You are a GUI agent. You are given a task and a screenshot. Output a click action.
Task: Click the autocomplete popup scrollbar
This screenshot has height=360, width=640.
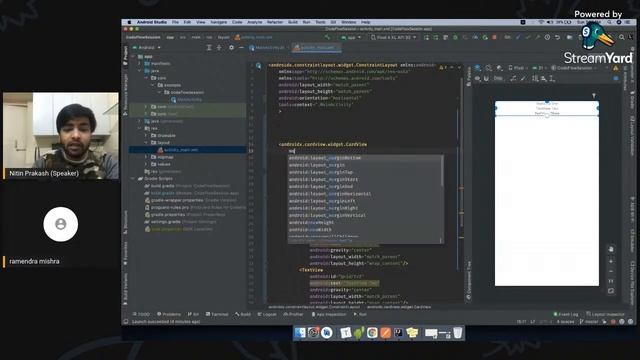tap(442, 170)
